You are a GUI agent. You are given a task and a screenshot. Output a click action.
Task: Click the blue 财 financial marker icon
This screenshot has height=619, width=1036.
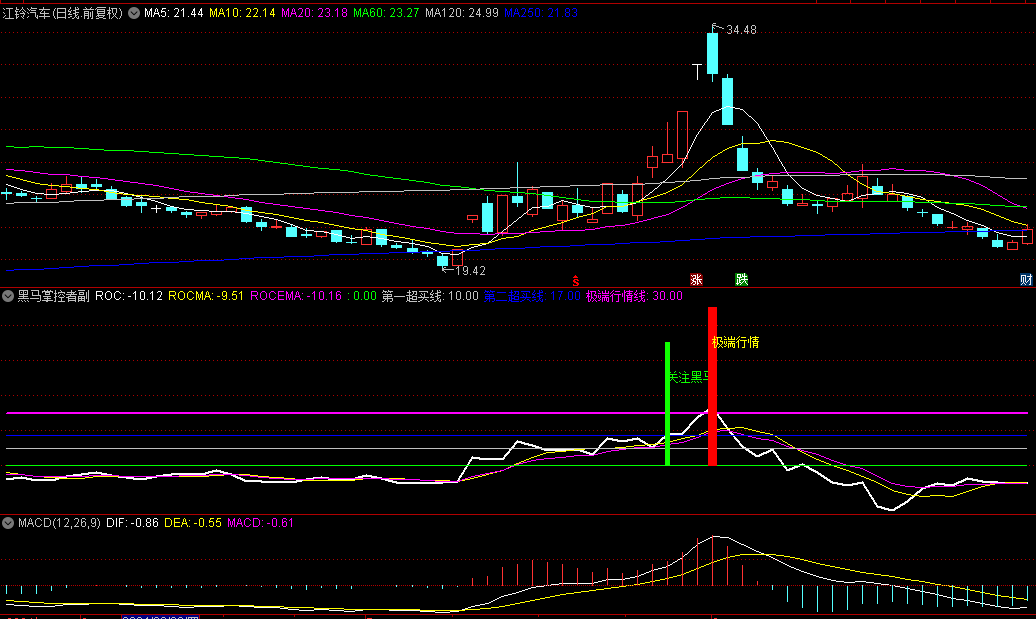click(1026, 279)
